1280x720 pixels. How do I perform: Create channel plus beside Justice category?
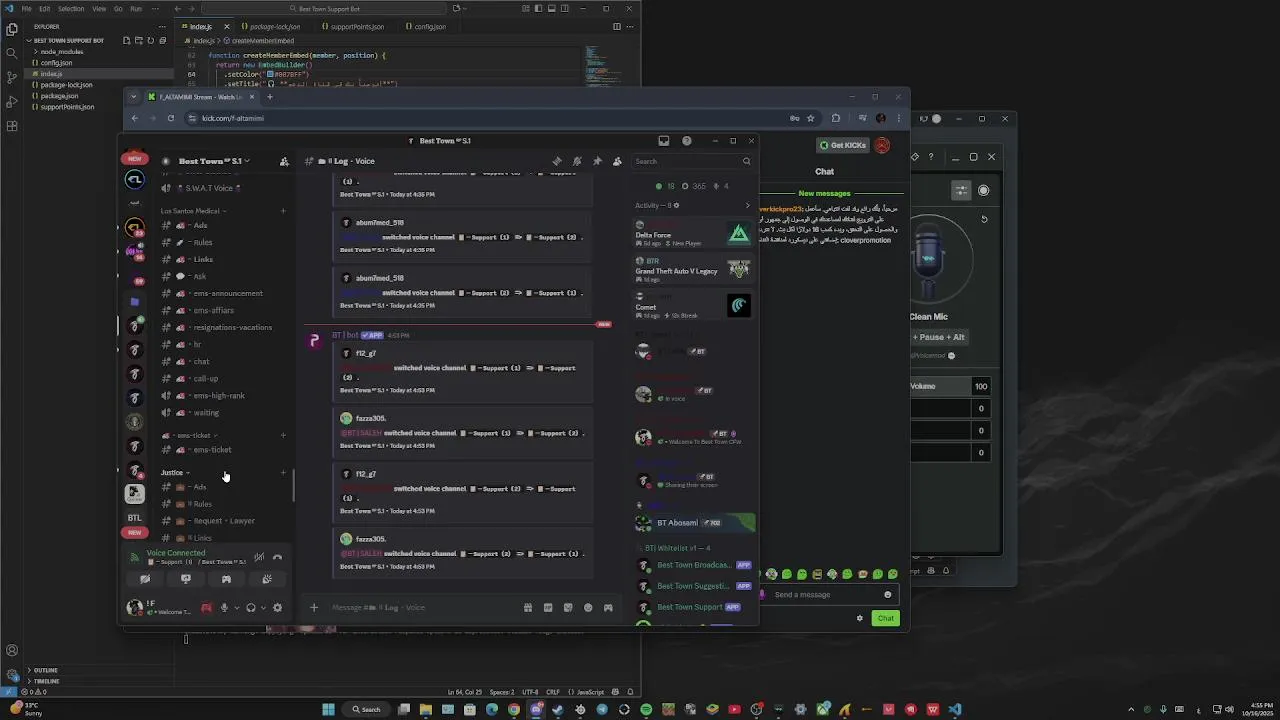[283, 472]
